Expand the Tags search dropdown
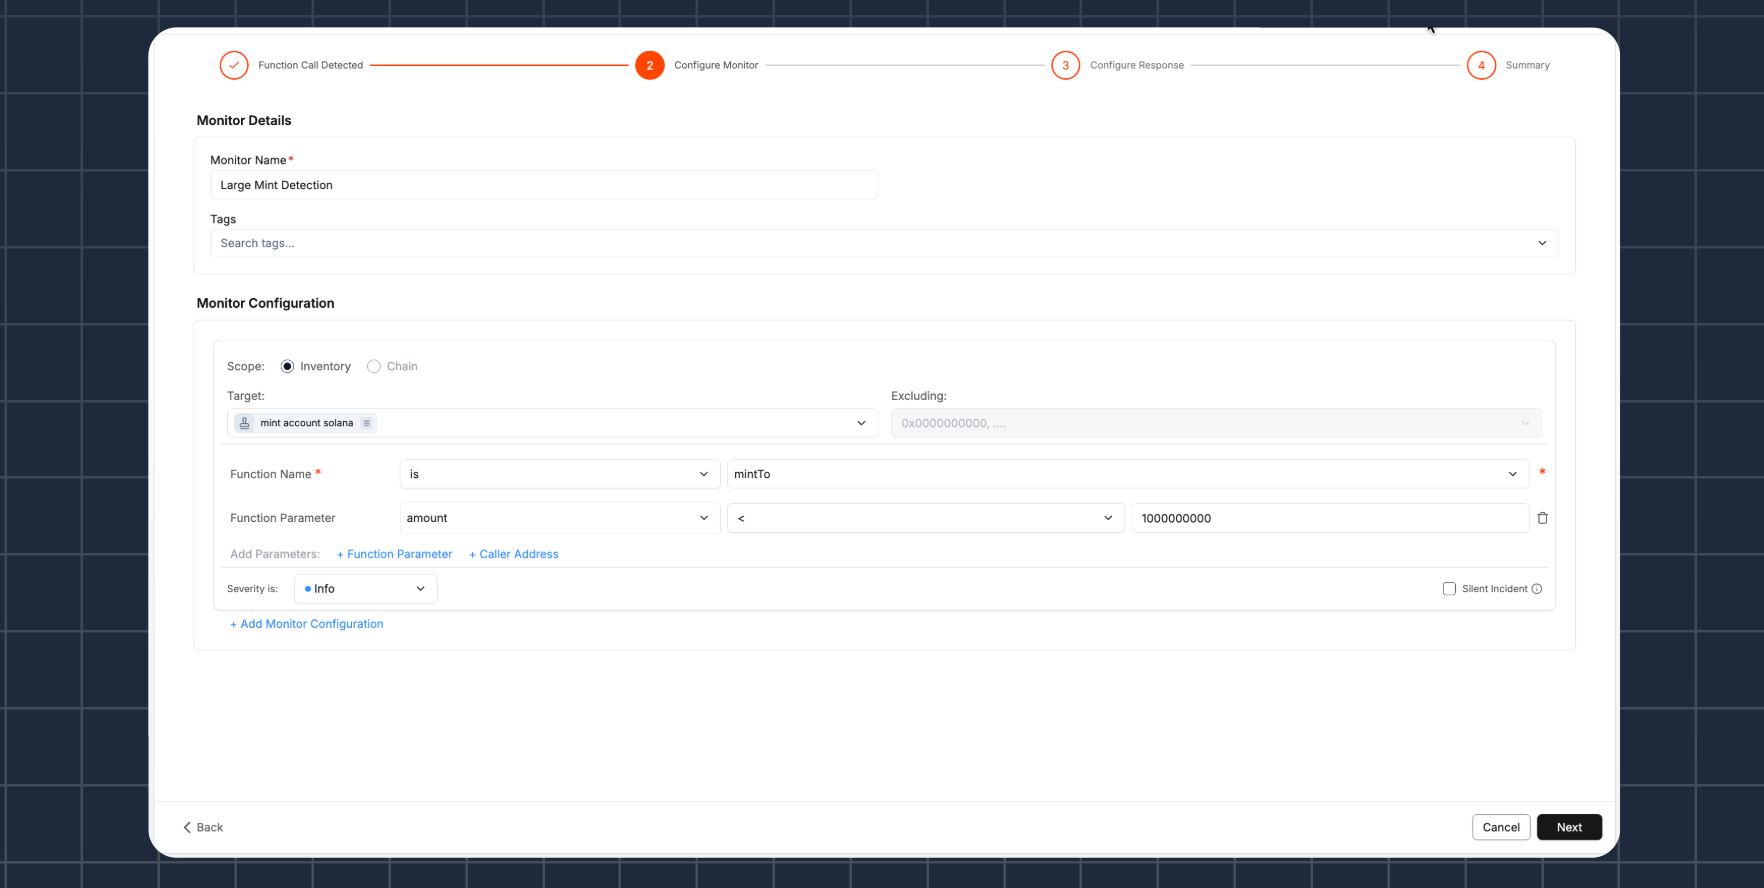This screenshot has width=1764, height=888. (1541, 243)
